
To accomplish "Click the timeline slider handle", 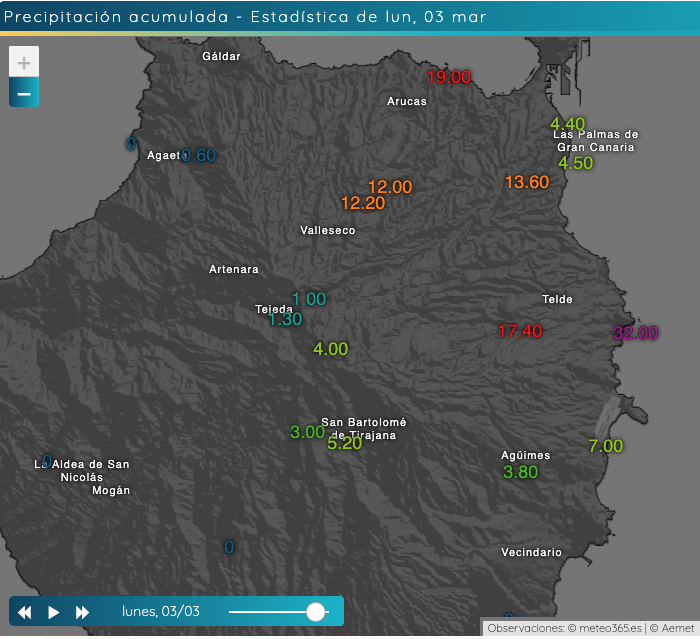I will point(316,612).
